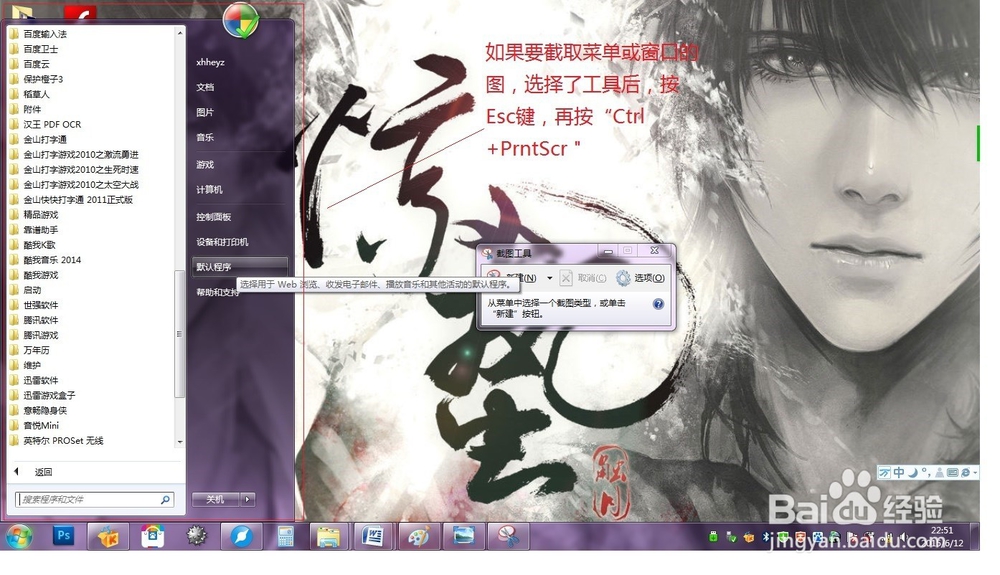Expand the 启动 startup folder
The height and width of the screenshot is (575, 1000).
coord(32,289)
